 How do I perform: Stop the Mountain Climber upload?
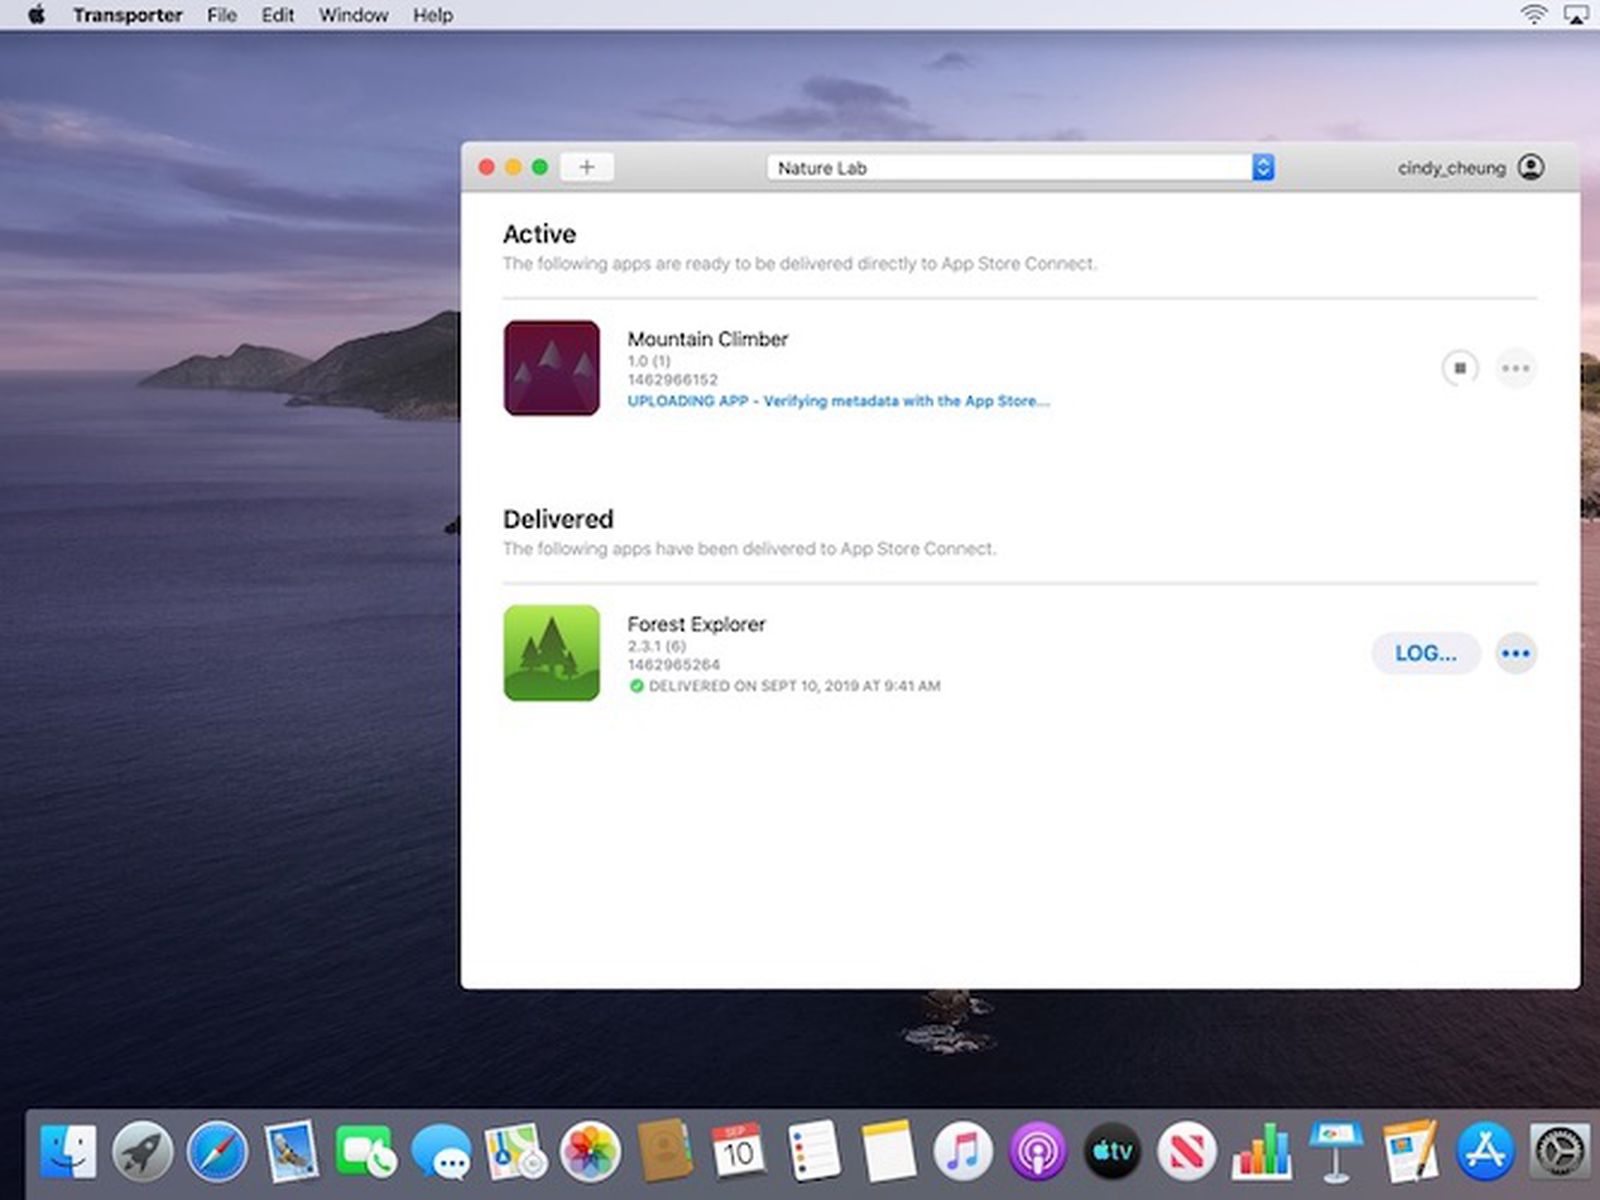point(1460,368)
